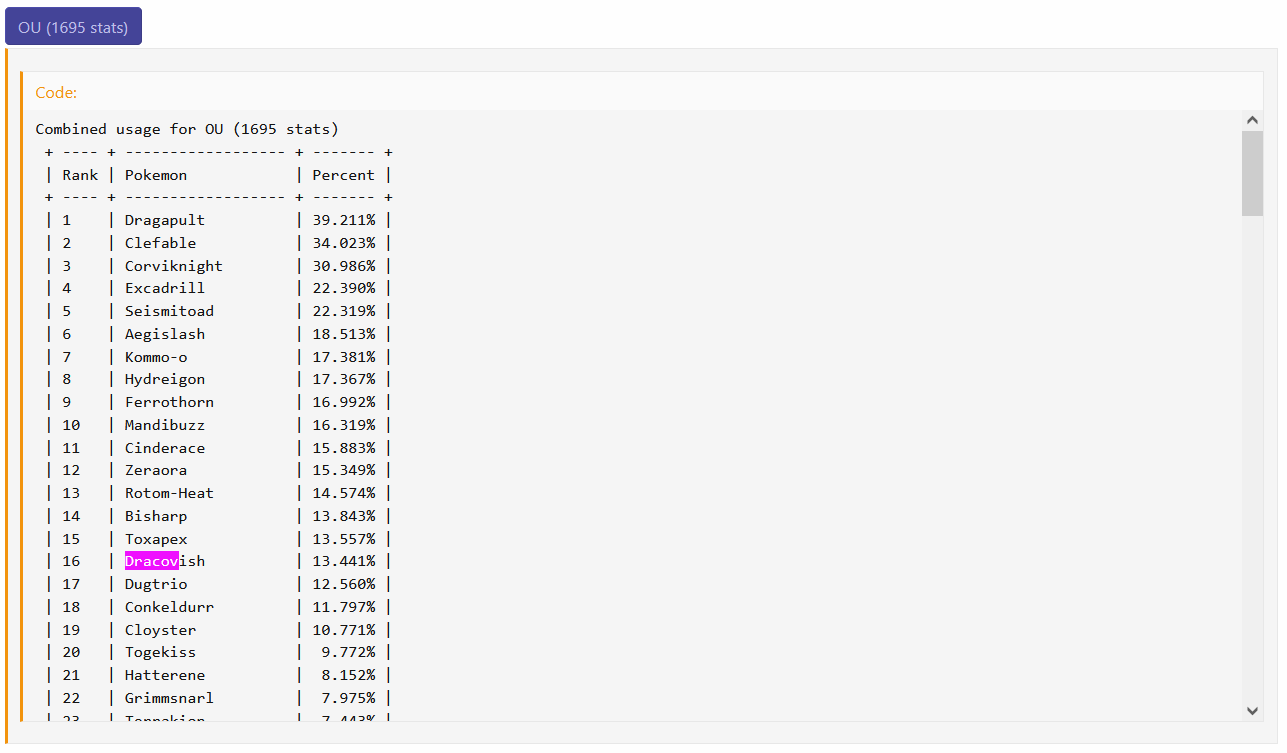Click the Percent column header
The image size is (1287, 753).
point(343,175)
